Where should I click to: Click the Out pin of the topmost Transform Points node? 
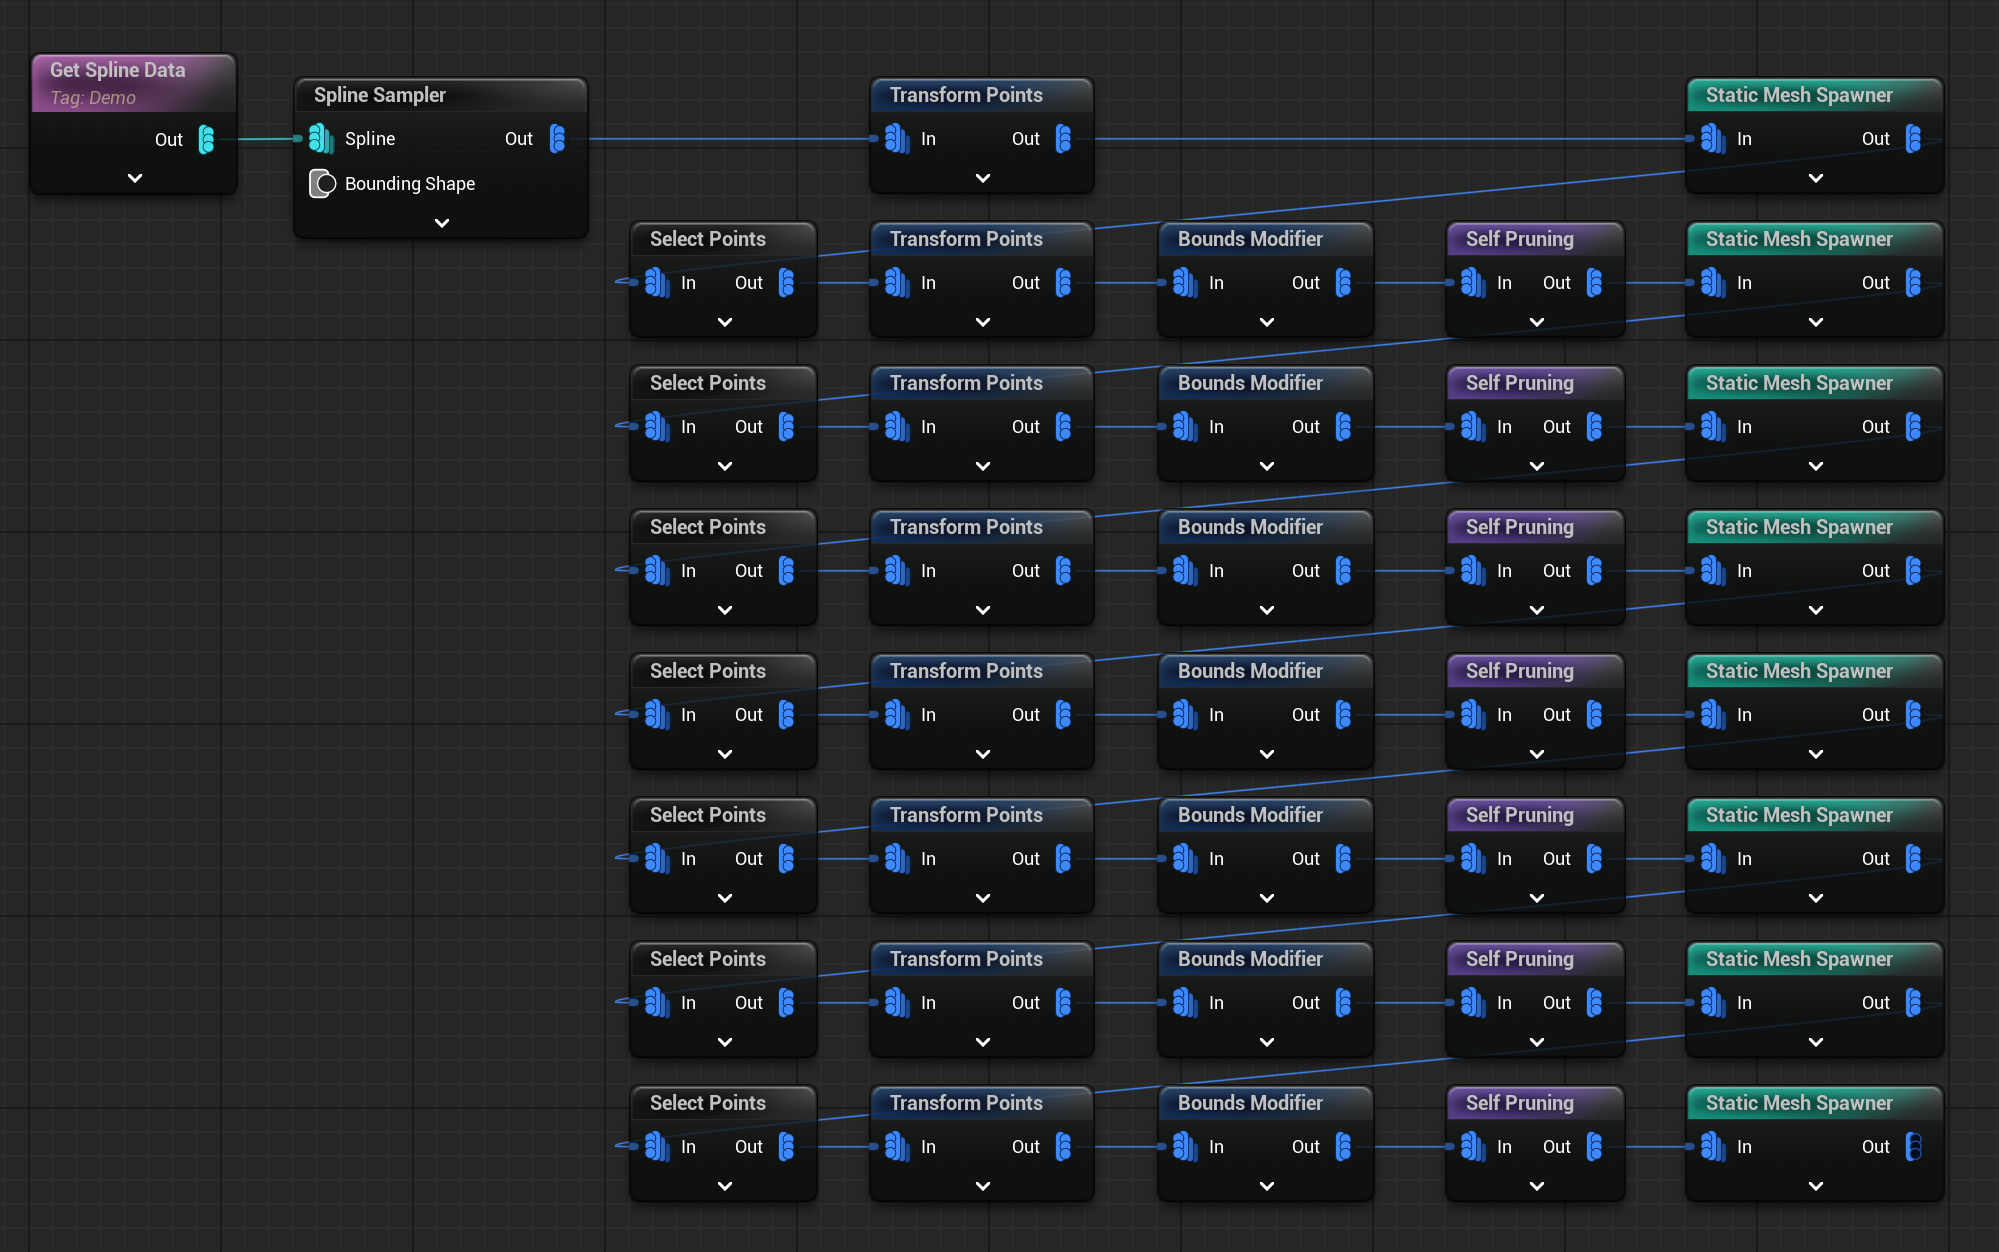pyautogui.click(x=1063, y=139)
